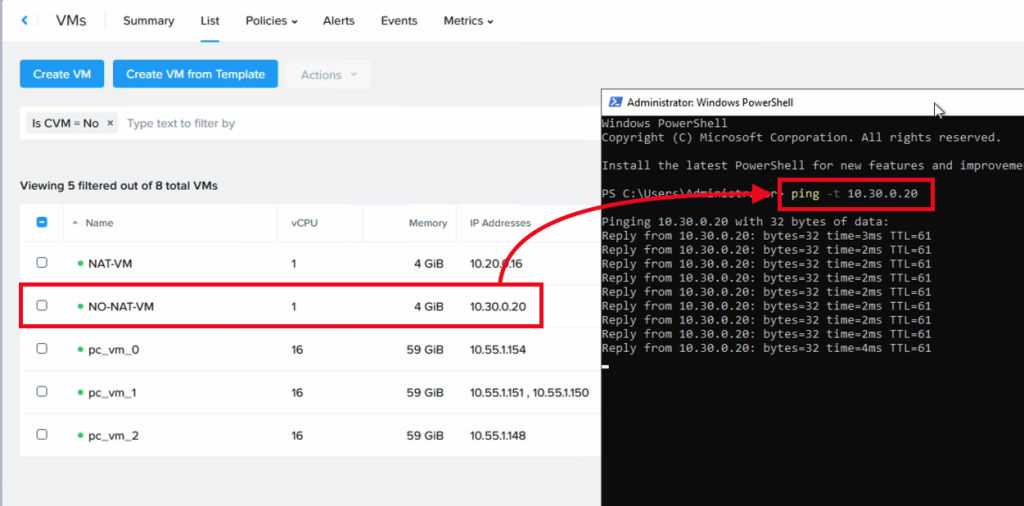The image size is (1024, 506).
Task: Click the back chevron beside VMs
Action: pos(25,20)
